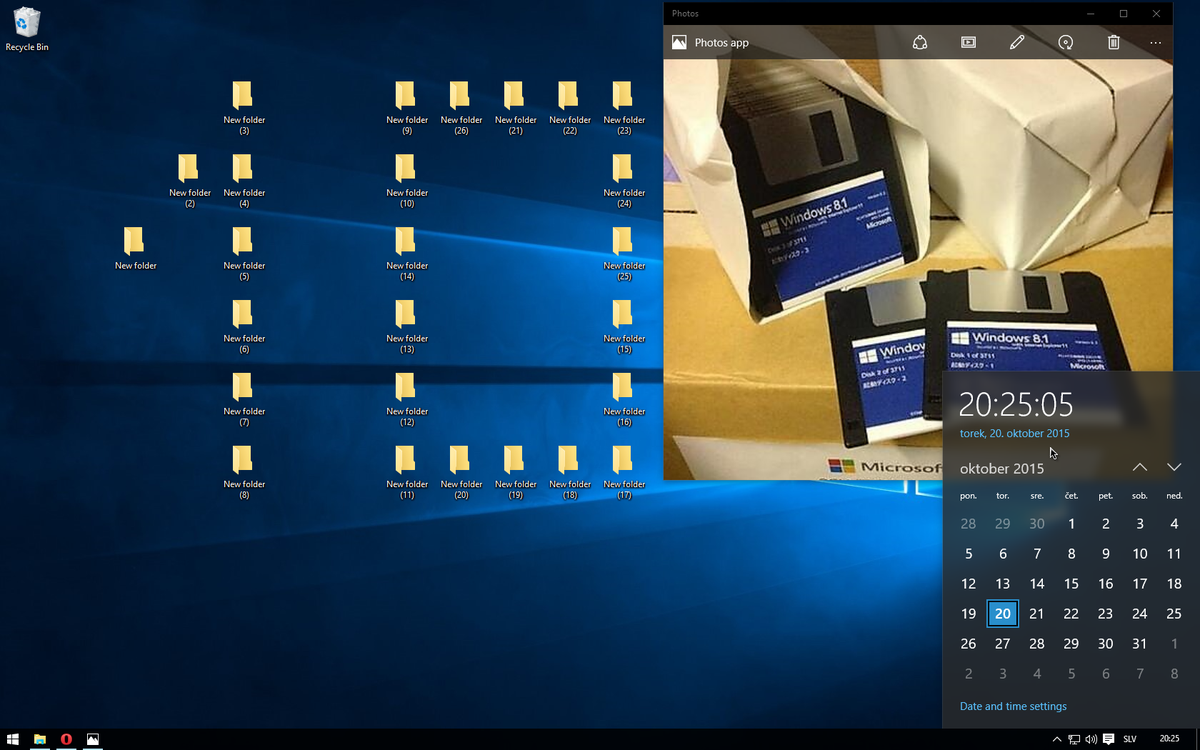Select the New folder (6) icon
The image size is (1200, 750).
[243, 327]
